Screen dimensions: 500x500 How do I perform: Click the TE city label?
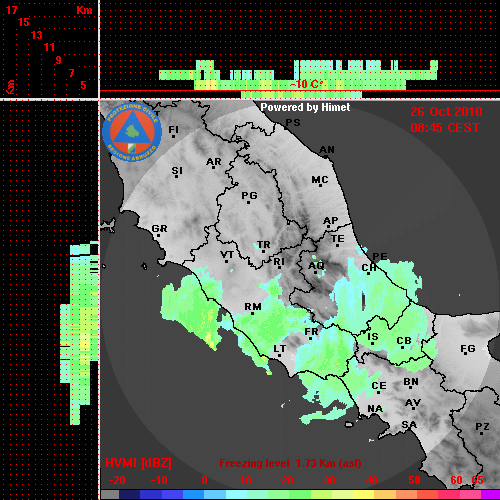(x=337, y=239)
